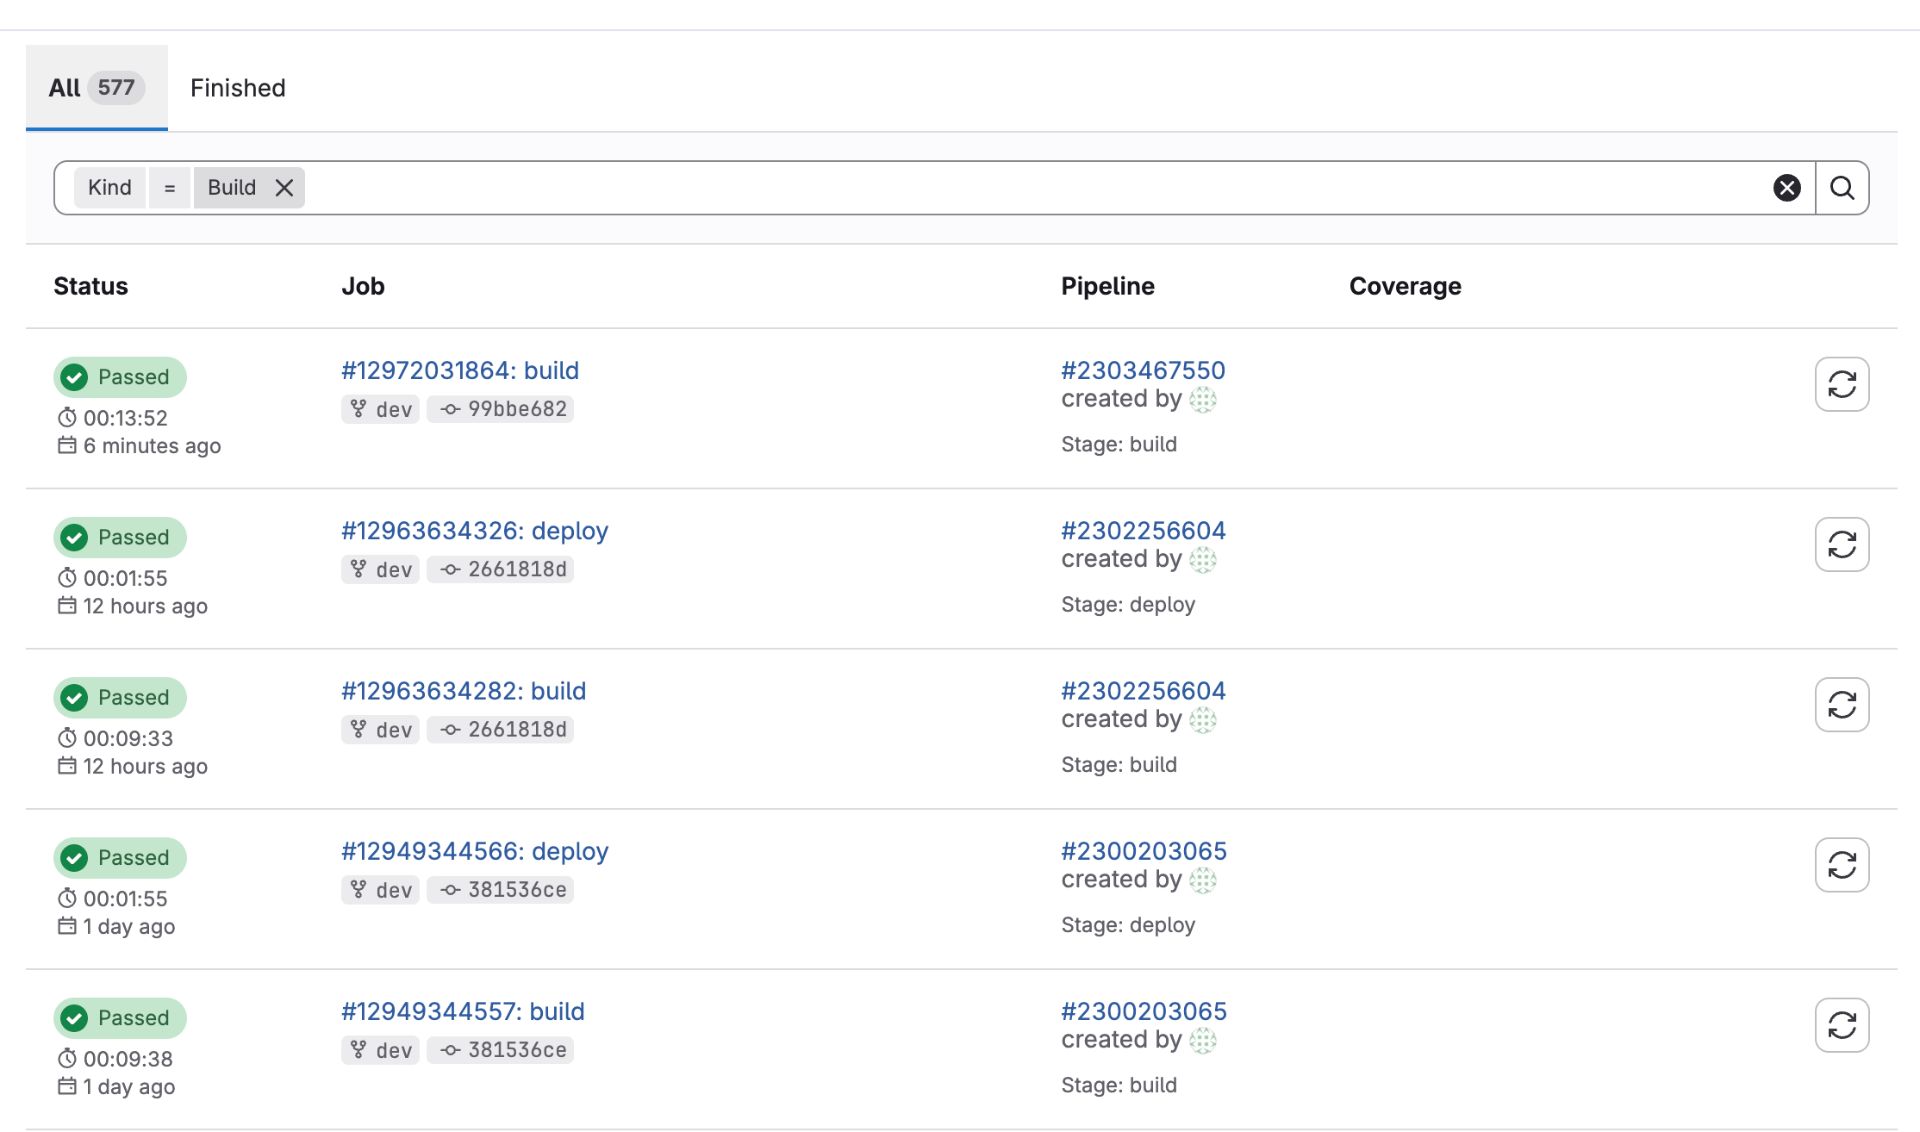Screen dimensions: 1920x1132
Task: Retry job #12963634326 deploy
Action: coord(1841,544)
